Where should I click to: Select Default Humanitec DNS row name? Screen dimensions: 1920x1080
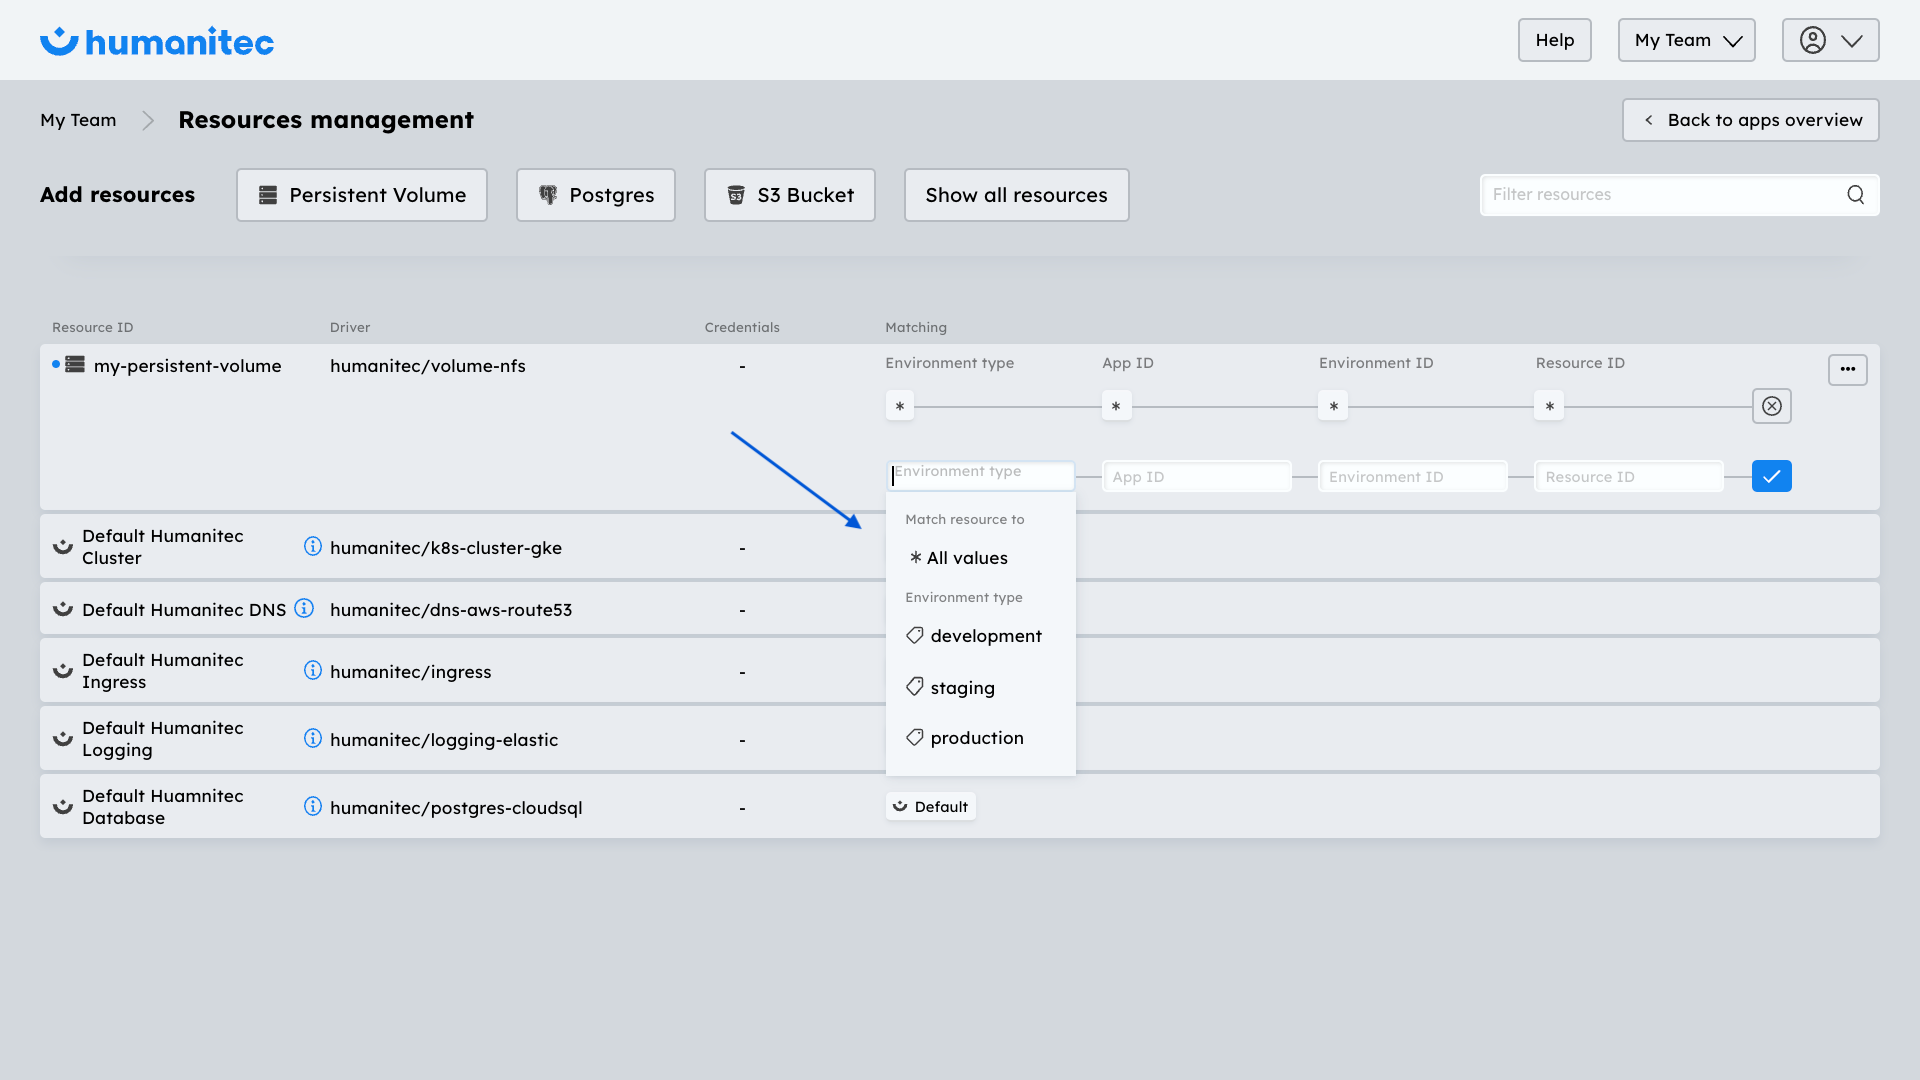pos(184,610)
